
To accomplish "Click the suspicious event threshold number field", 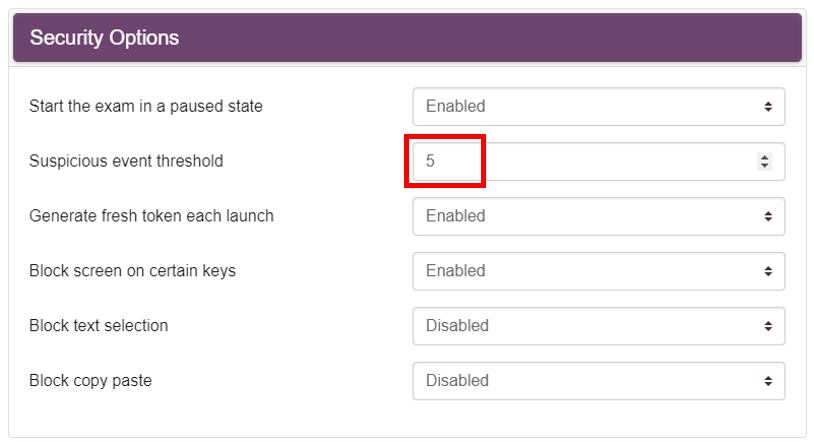I will (x=599, y=162).
